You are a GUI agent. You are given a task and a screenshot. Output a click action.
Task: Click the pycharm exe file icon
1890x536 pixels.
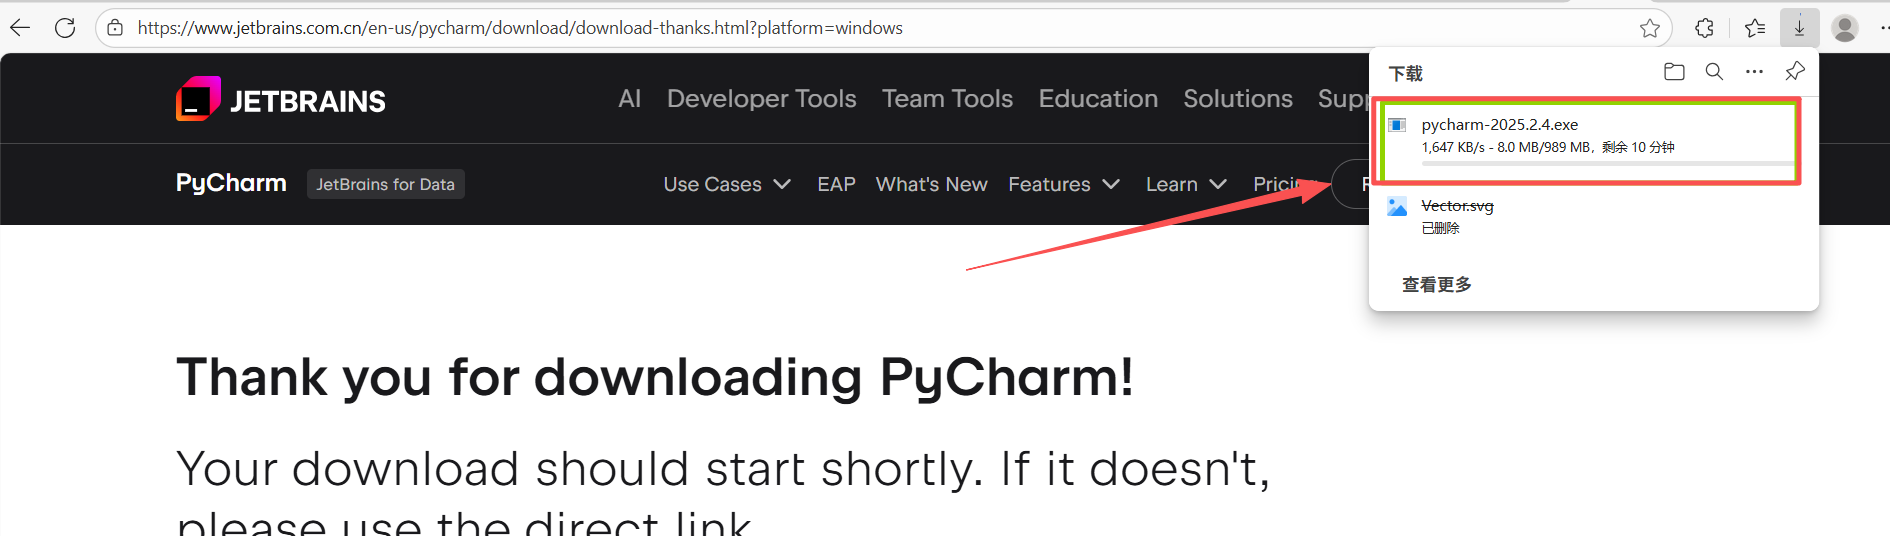(x=1397, y=125)
